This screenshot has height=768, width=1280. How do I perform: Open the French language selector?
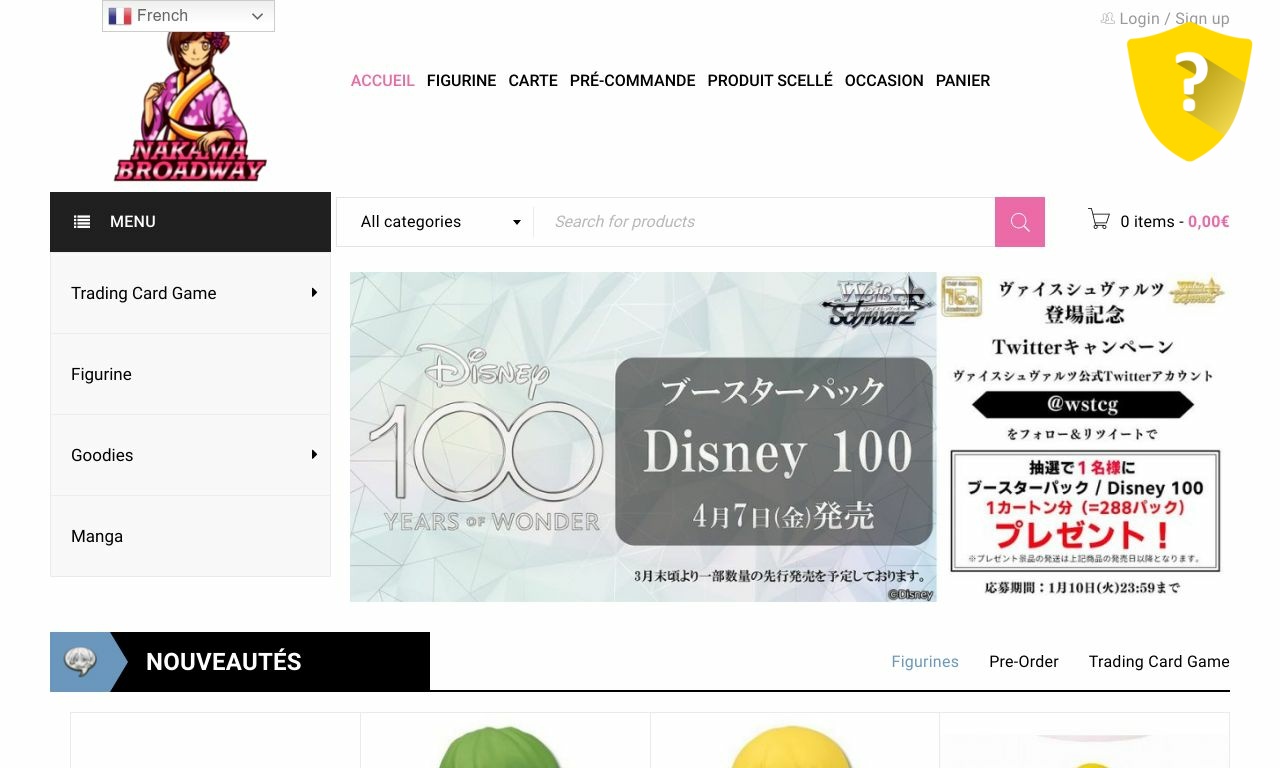pos(188,16)
